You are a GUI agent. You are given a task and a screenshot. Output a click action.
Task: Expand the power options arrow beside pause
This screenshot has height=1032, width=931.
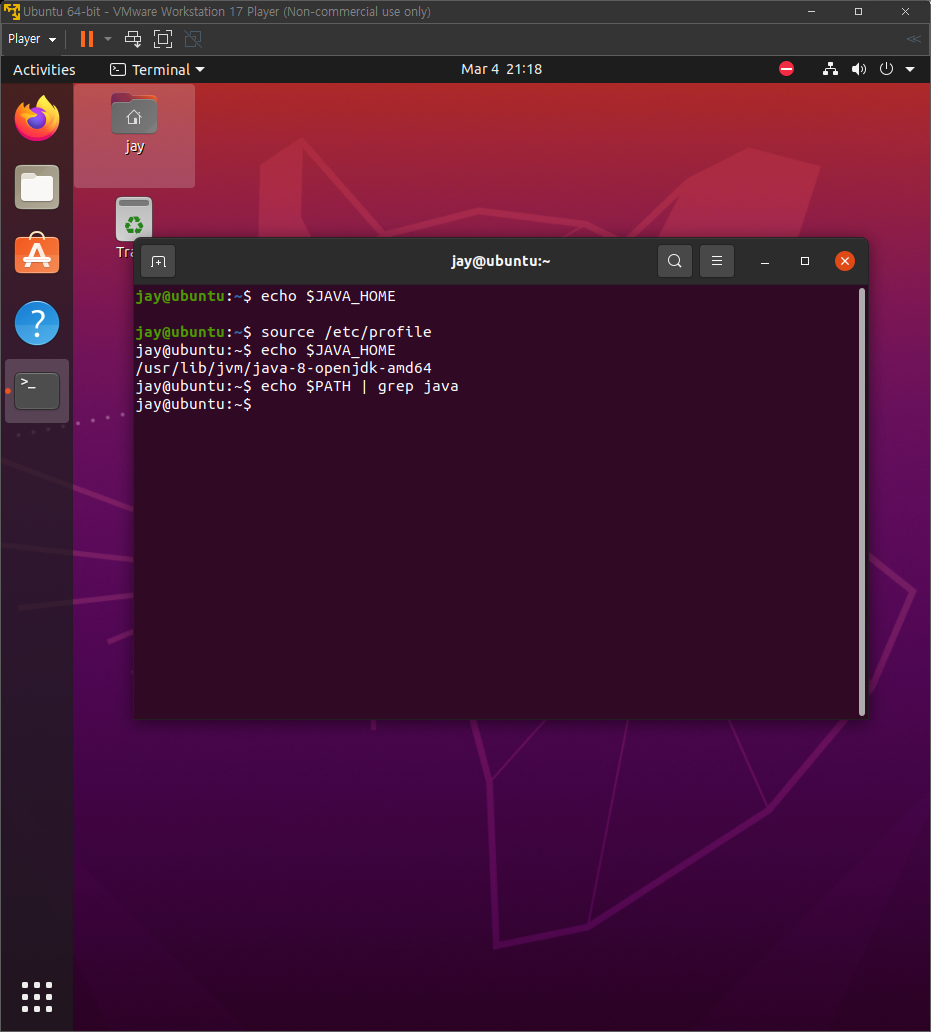(x=108, y=39)
